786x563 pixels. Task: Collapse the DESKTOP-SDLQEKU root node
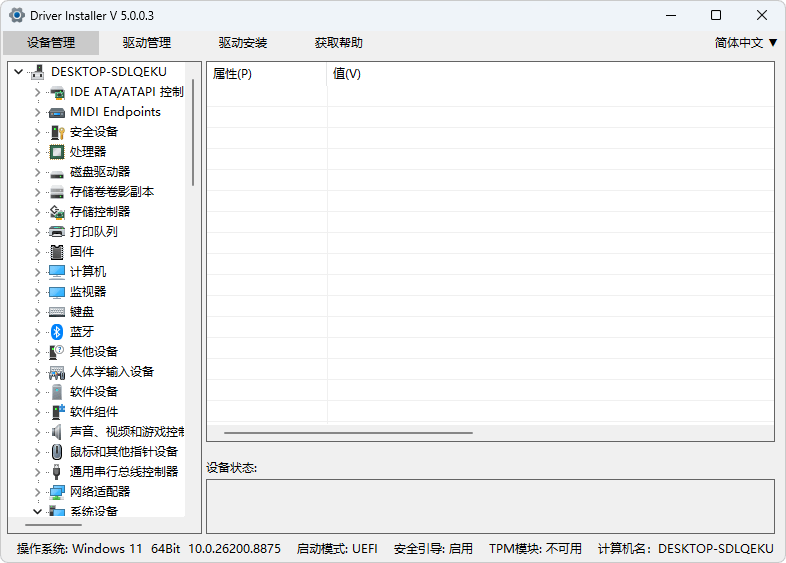(19, 72)
